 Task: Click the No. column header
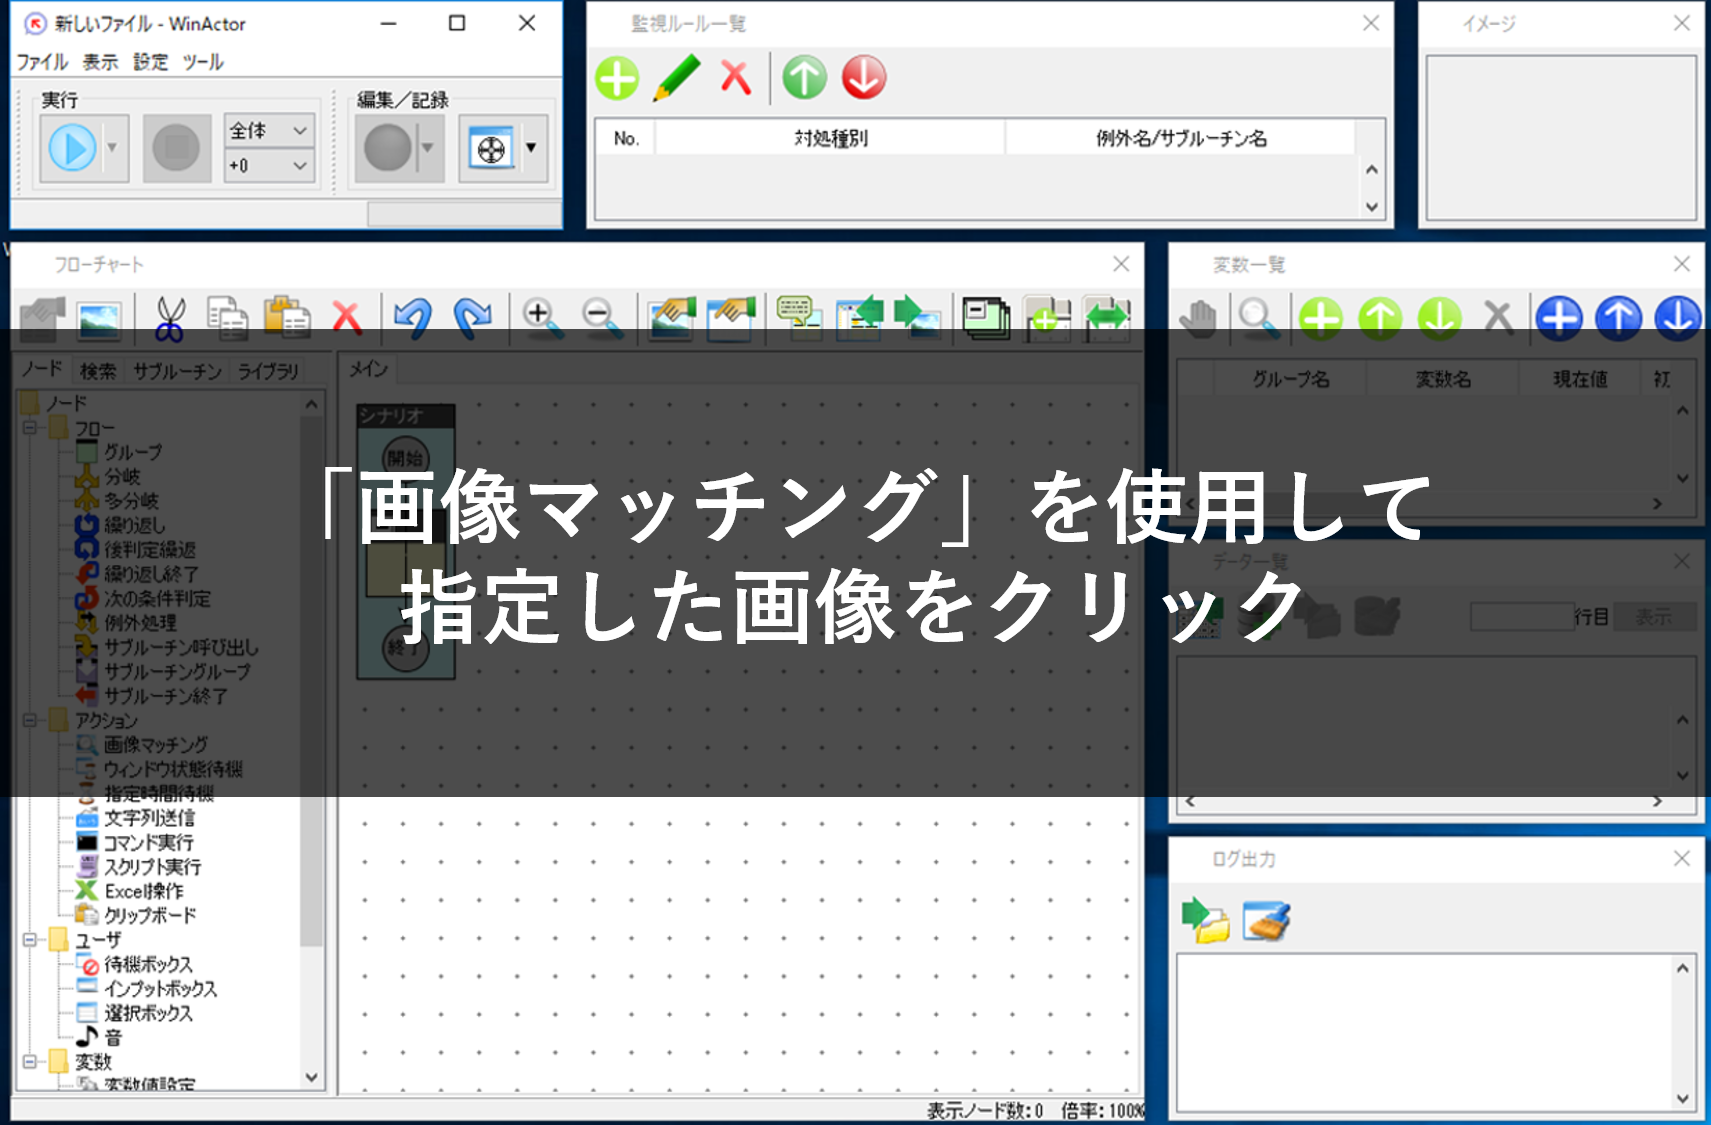tap(626, 138)
